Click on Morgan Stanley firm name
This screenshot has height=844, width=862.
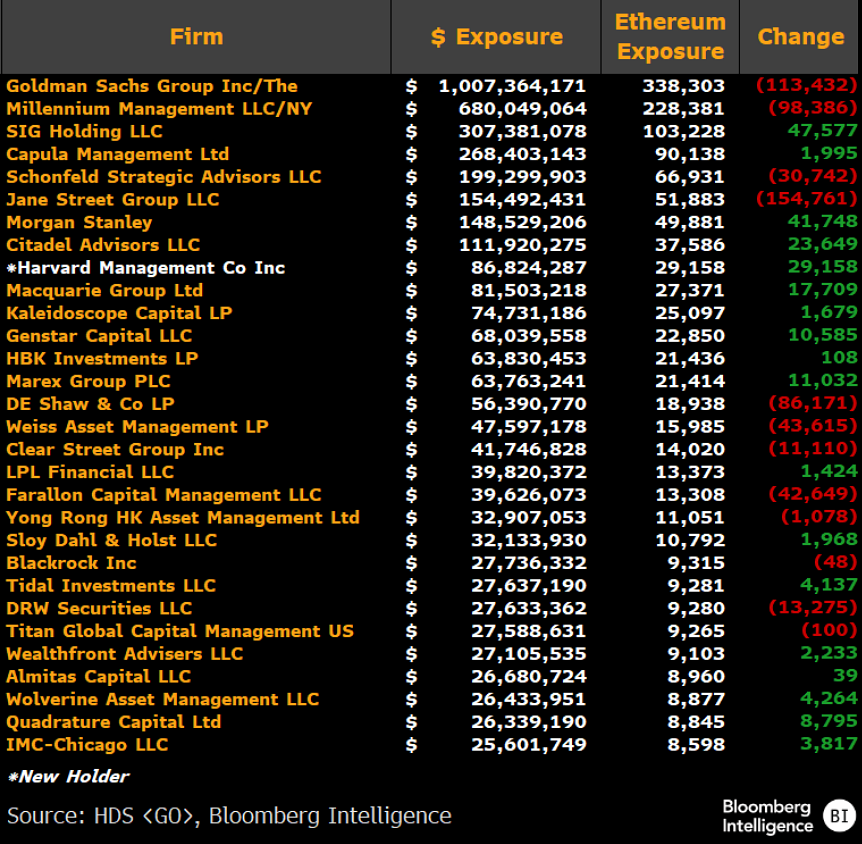point(79,222)
